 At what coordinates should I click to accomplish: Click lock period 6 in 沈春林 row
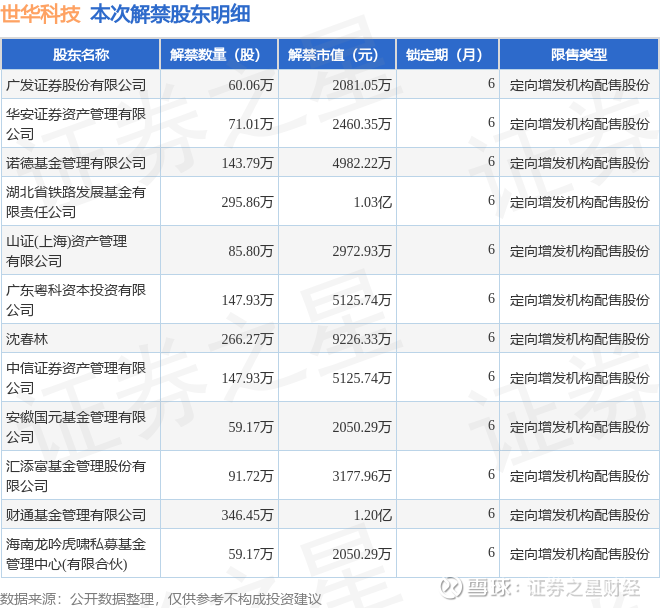click(491, 337)
